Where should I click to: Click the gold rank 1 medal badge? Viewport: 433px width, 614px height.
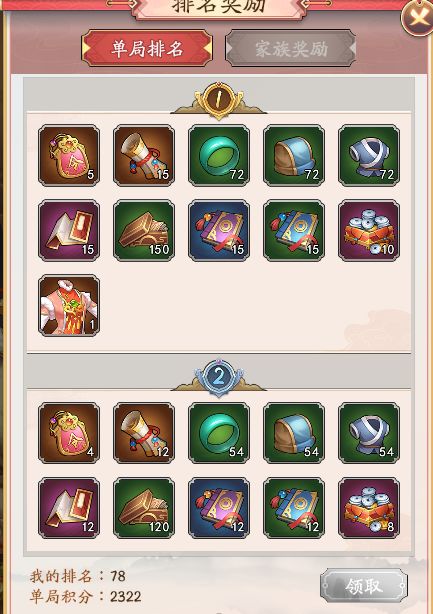point(219,99)
